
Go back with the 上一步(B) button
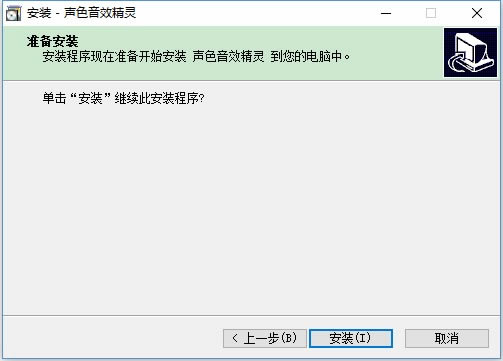tap(265, 338)
